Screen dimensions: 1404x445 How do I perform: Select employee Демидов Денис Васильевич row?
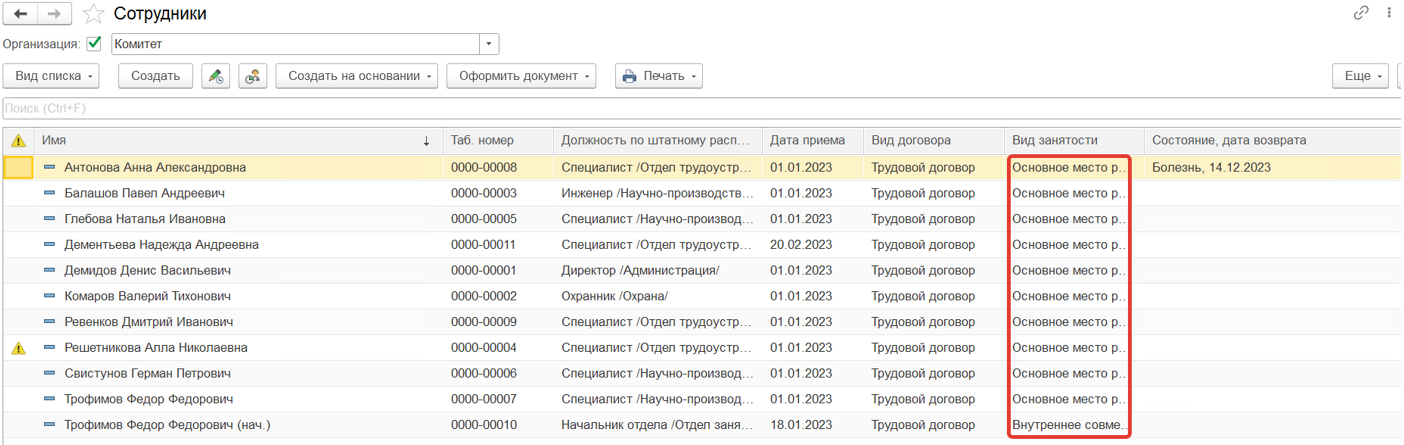pos(148,270)
